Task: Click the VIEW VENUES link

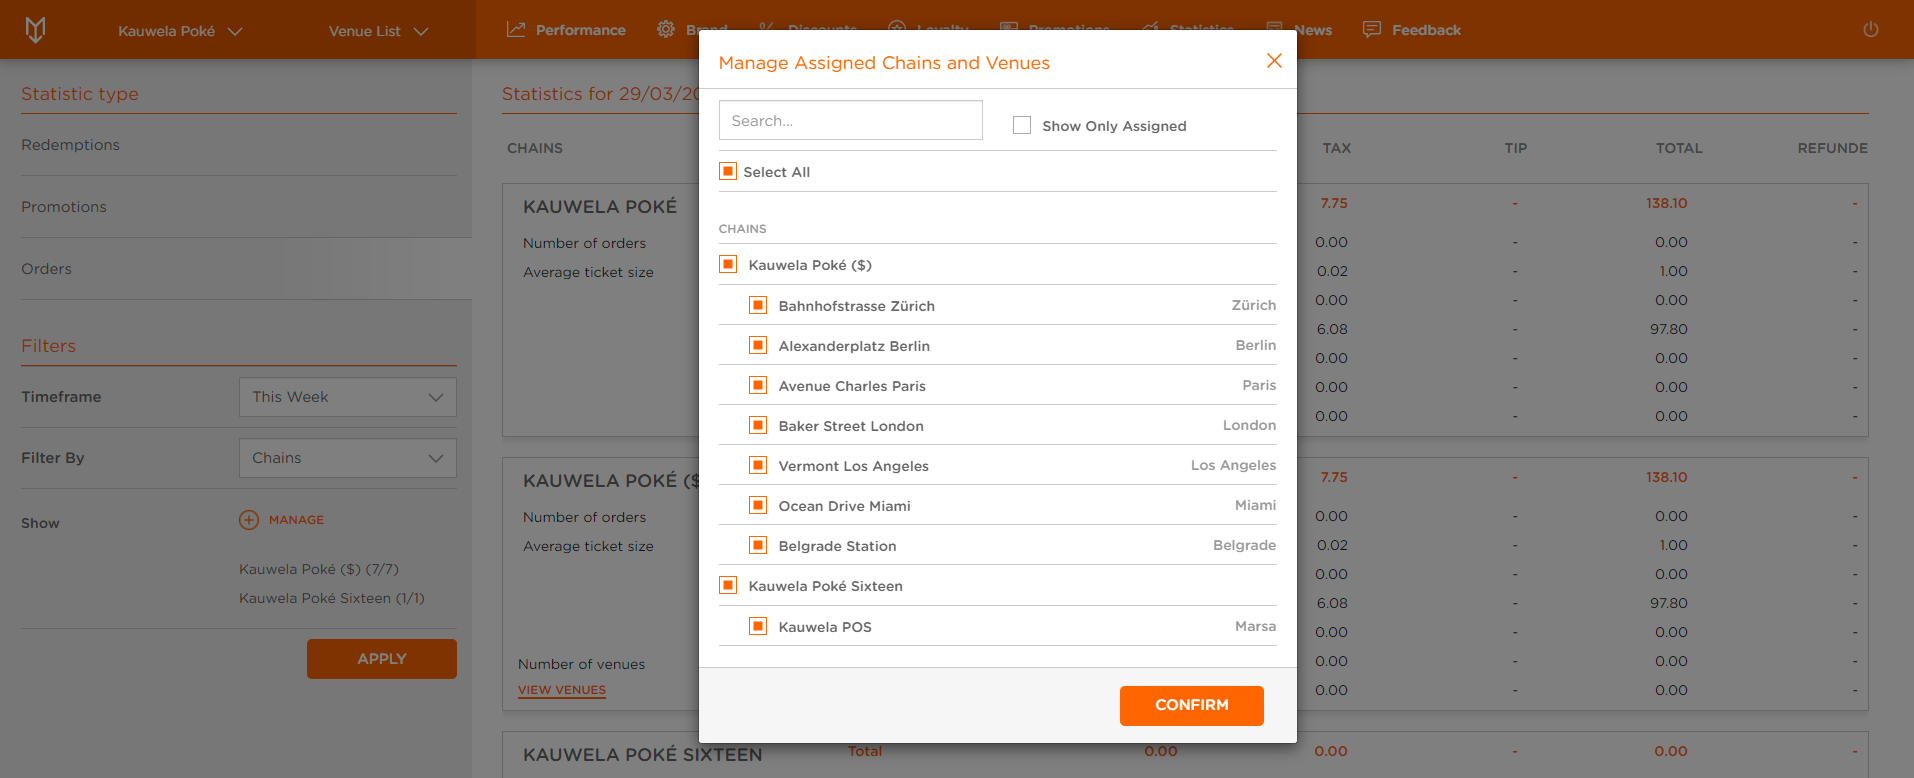Action: (562, 690)
